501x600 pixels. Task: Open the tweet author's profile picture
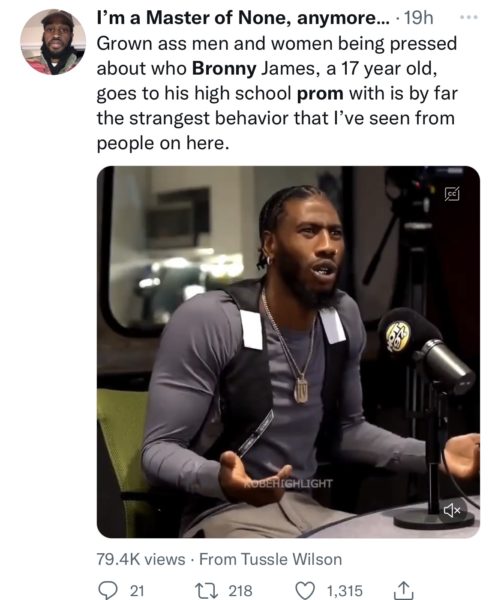click(53, 42)
